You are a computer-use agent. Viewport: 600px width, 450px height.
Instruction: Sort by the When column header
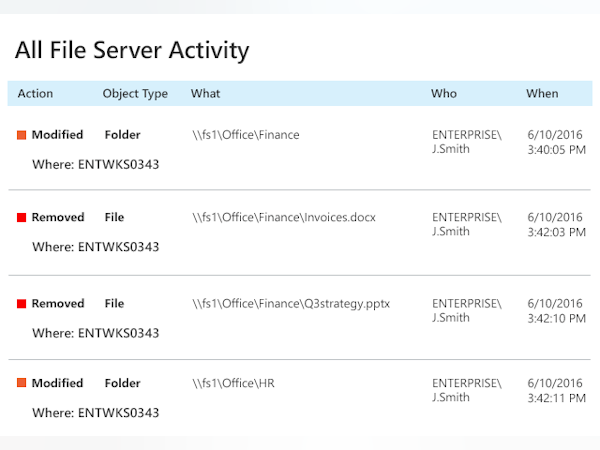click(542, 94)
